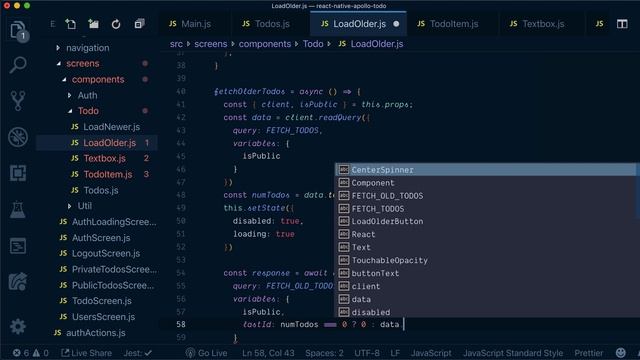Click UTF-8 encoding in status bar
Screen dimensions: 640x360
pyautogui.click(x=367, y=353)
